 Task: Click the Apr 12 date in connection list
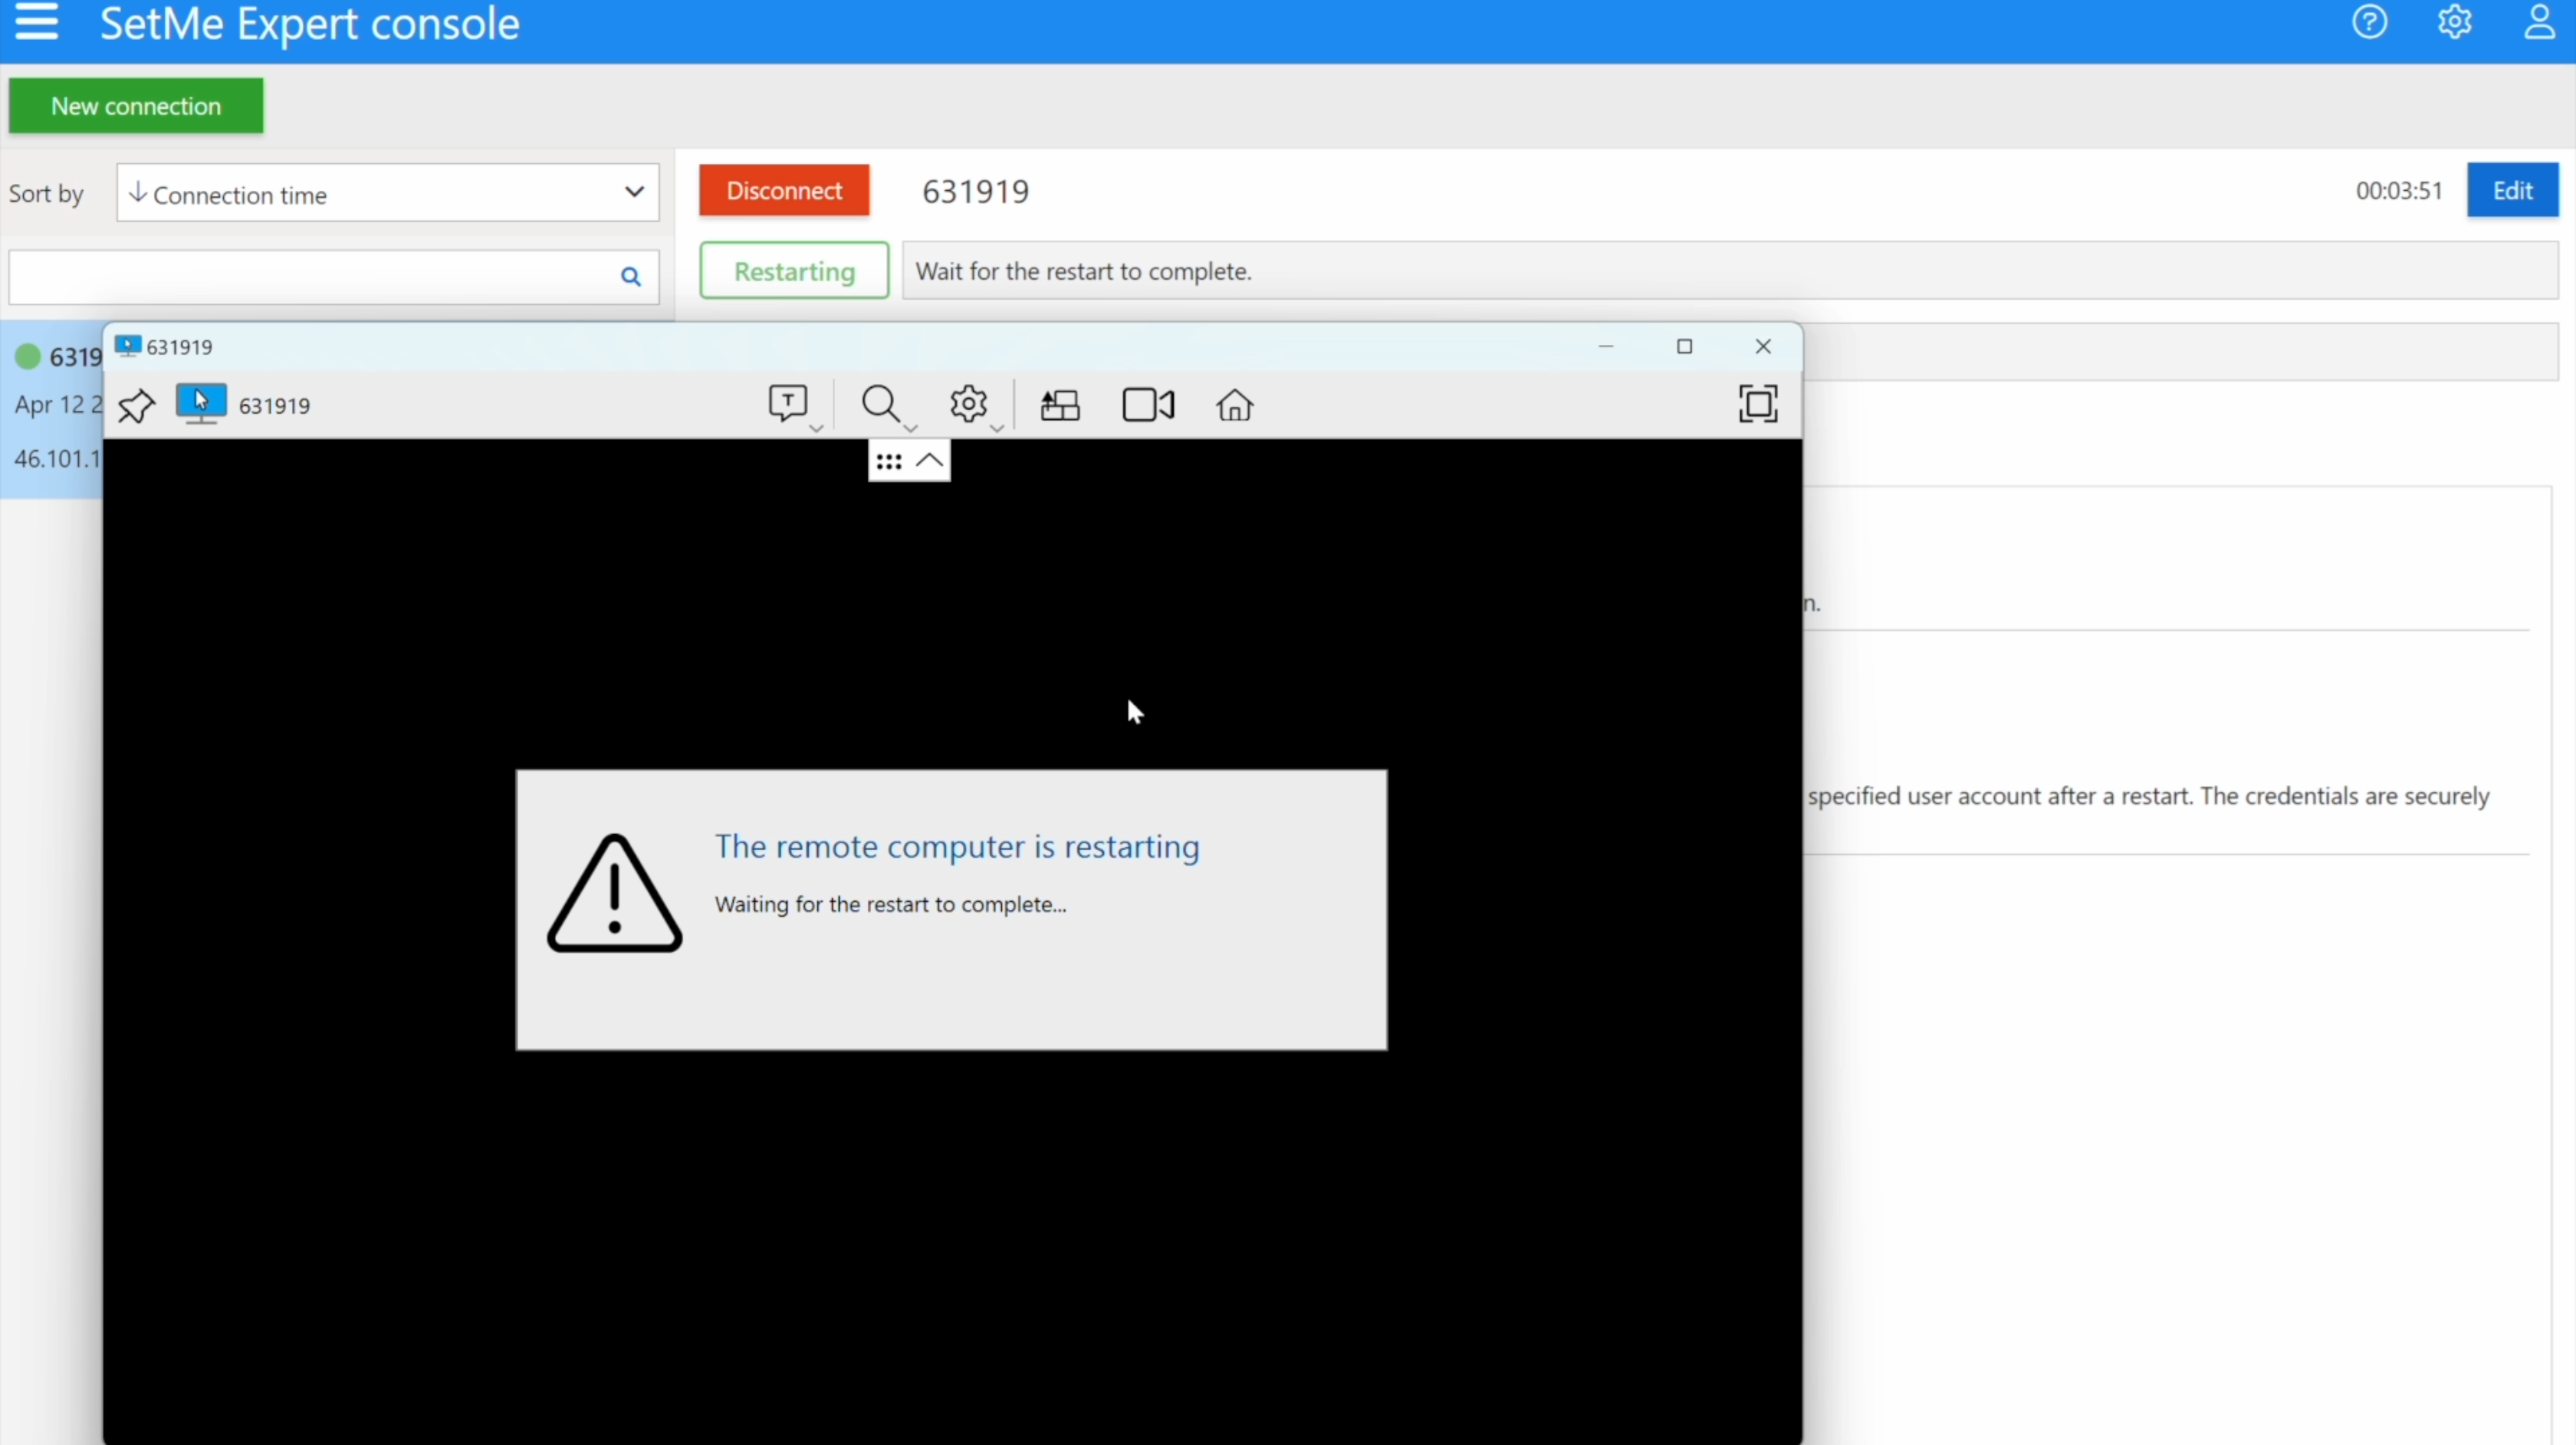pyautogui.click(x=58, y=405)
